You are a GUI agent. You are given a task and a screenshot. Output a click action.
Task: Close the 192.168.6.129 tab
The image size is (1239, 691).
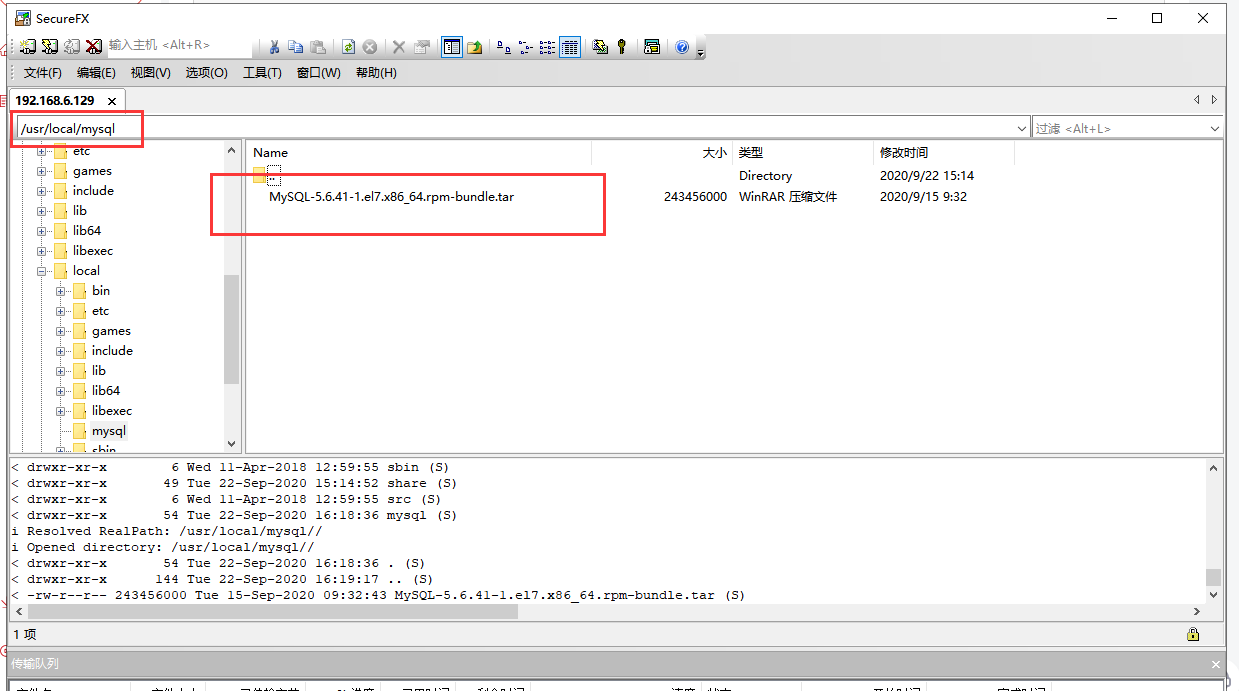pos(112,101)
